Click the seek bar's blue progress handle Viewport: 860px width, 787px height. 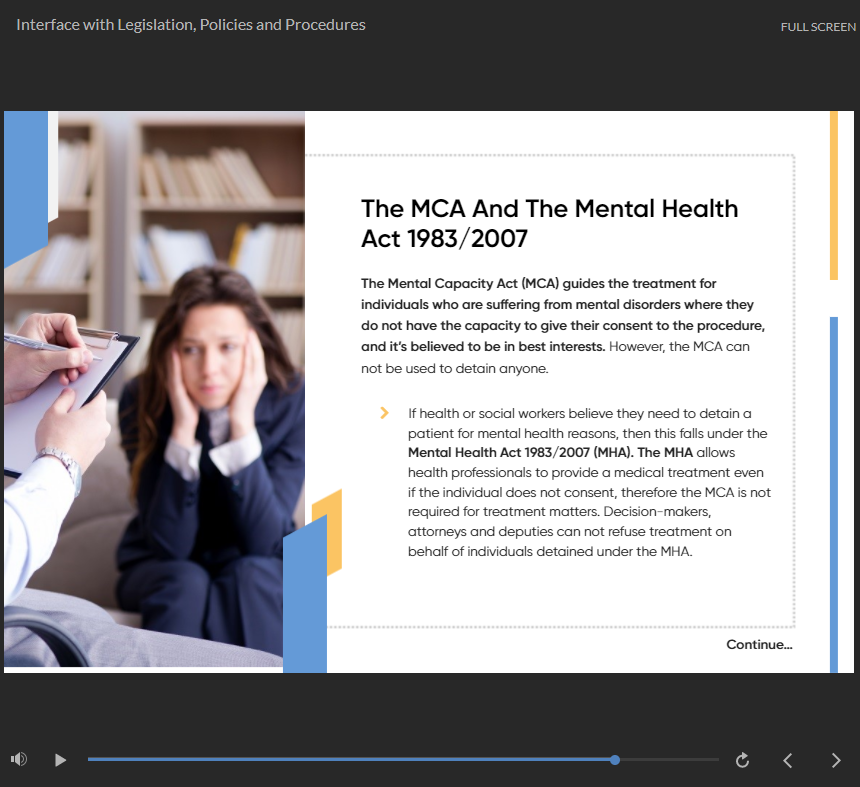click(615, 760)
